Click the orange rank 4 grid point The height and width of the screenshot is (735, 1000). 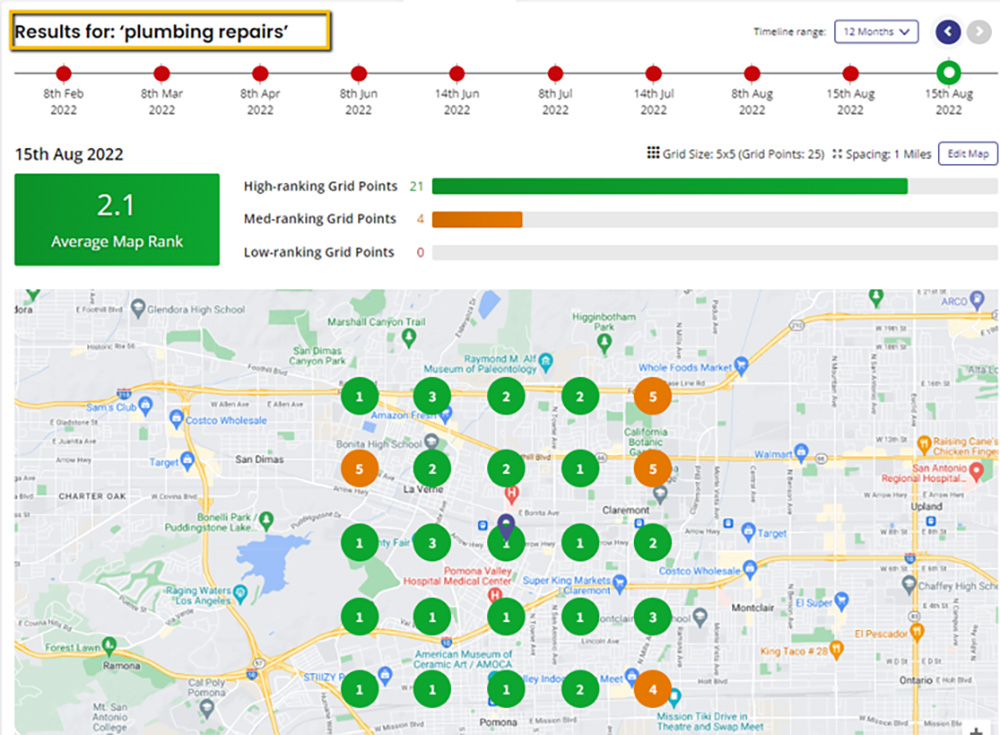652,688
